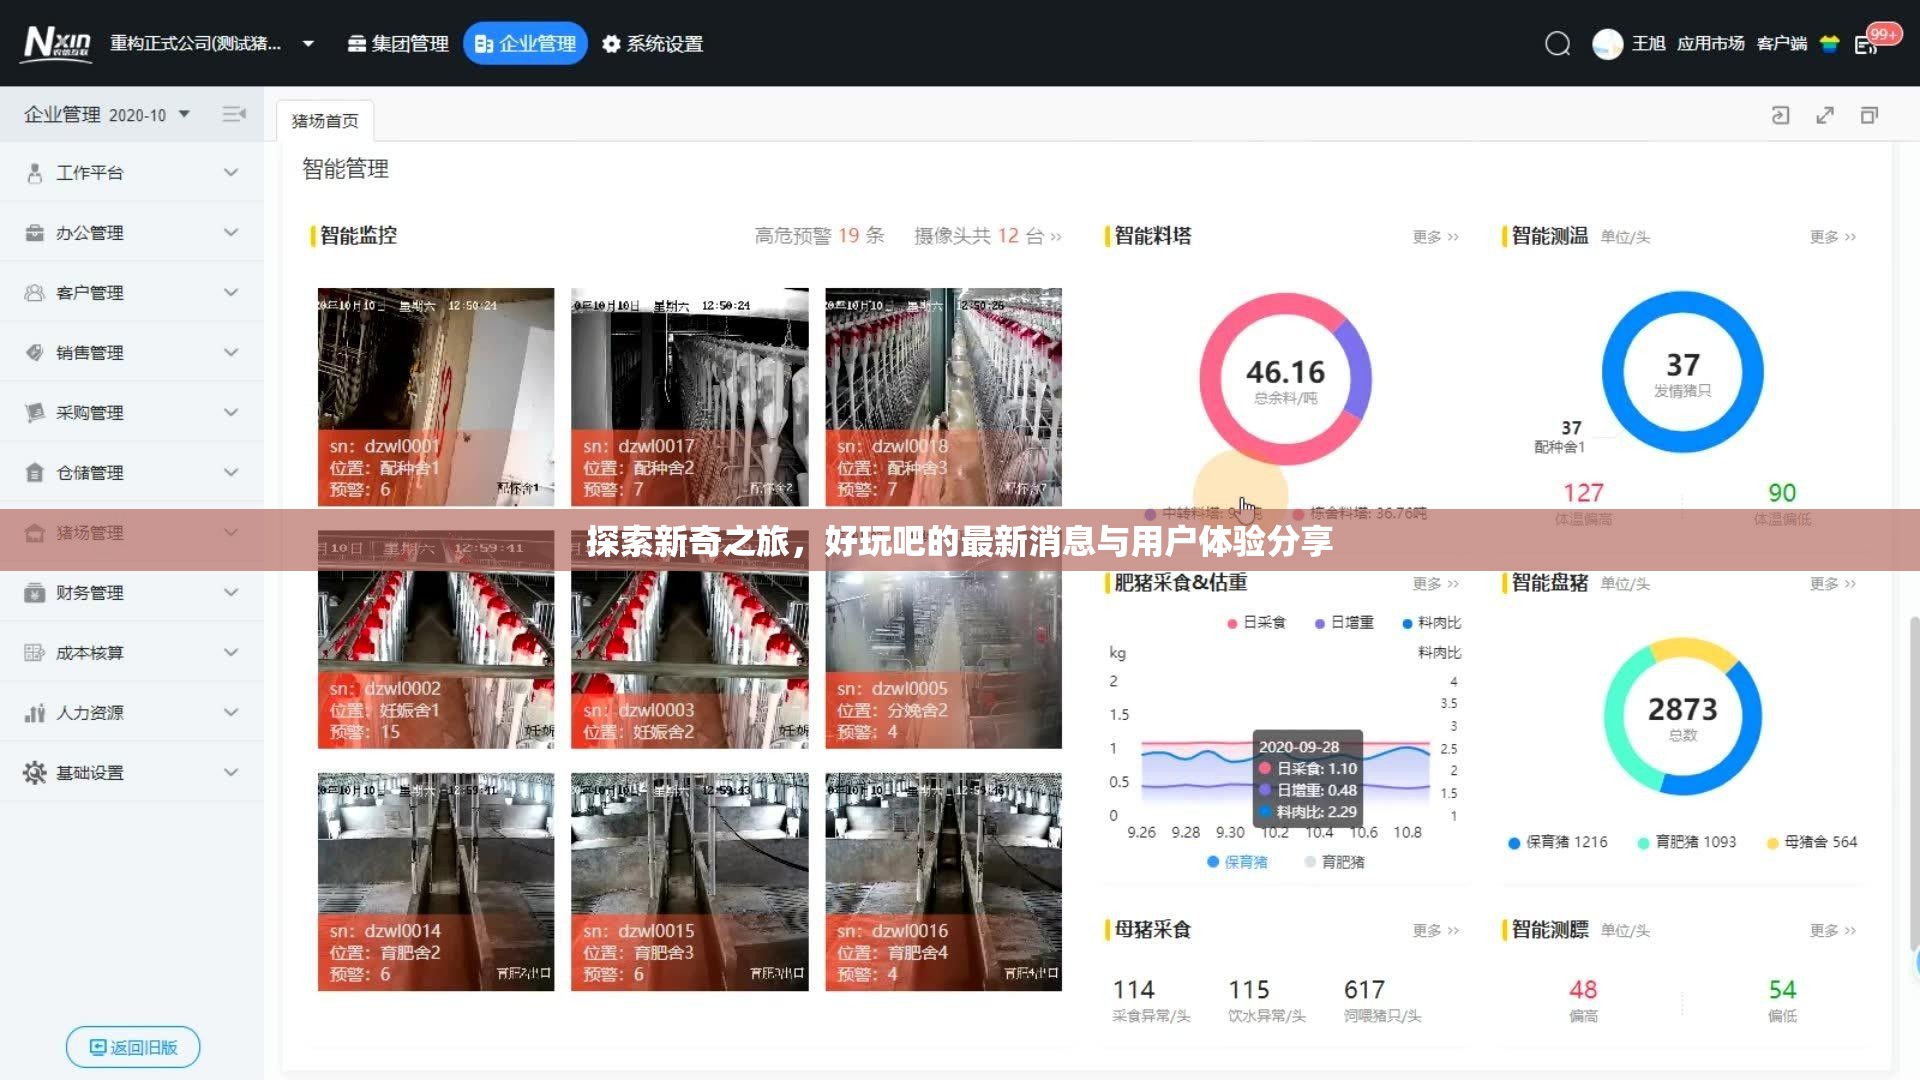
Task: Expand the 客户管理 menu chevron
Action: click(x=231, y=293)
